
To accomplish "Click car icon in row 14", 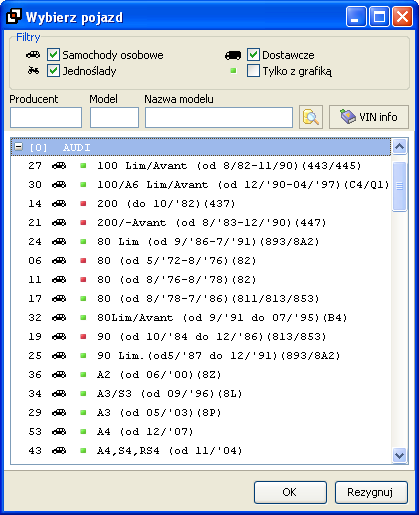I will click(59, 203).
